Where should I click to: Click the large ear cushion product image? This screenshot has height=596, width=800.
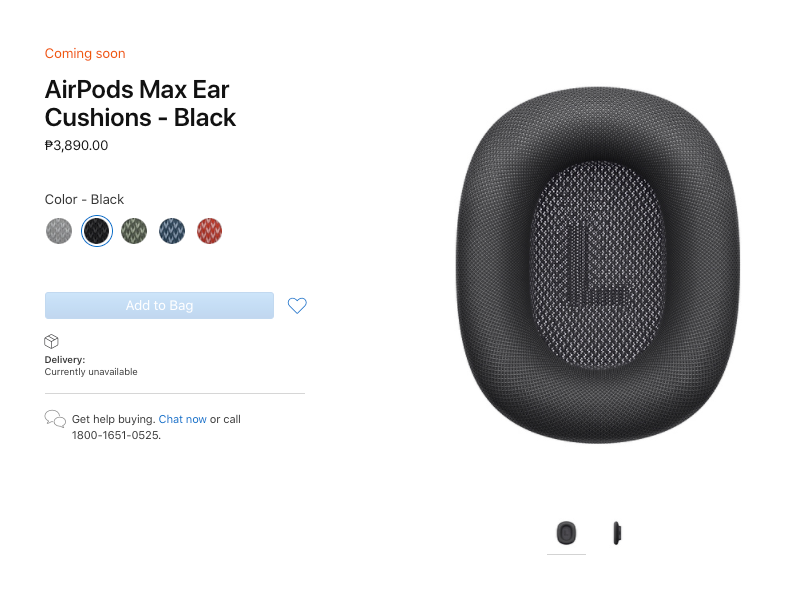click(597, 265)
